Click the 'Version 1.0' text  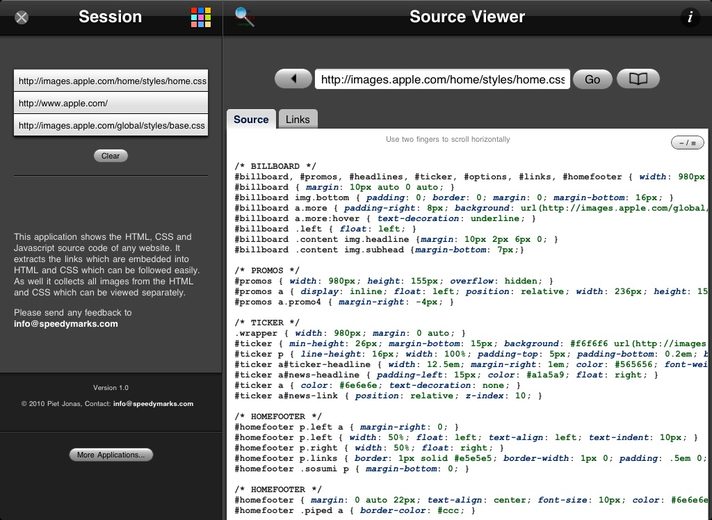111,388
